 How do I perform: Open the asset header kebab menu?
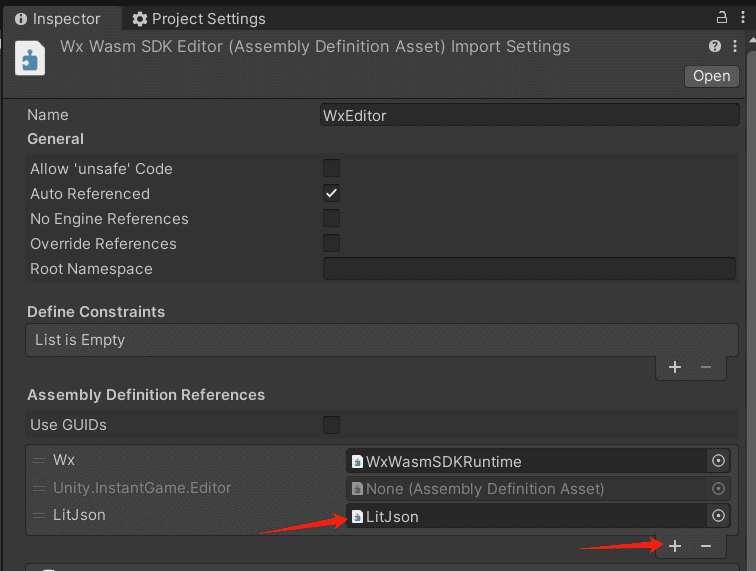point(734,46)
